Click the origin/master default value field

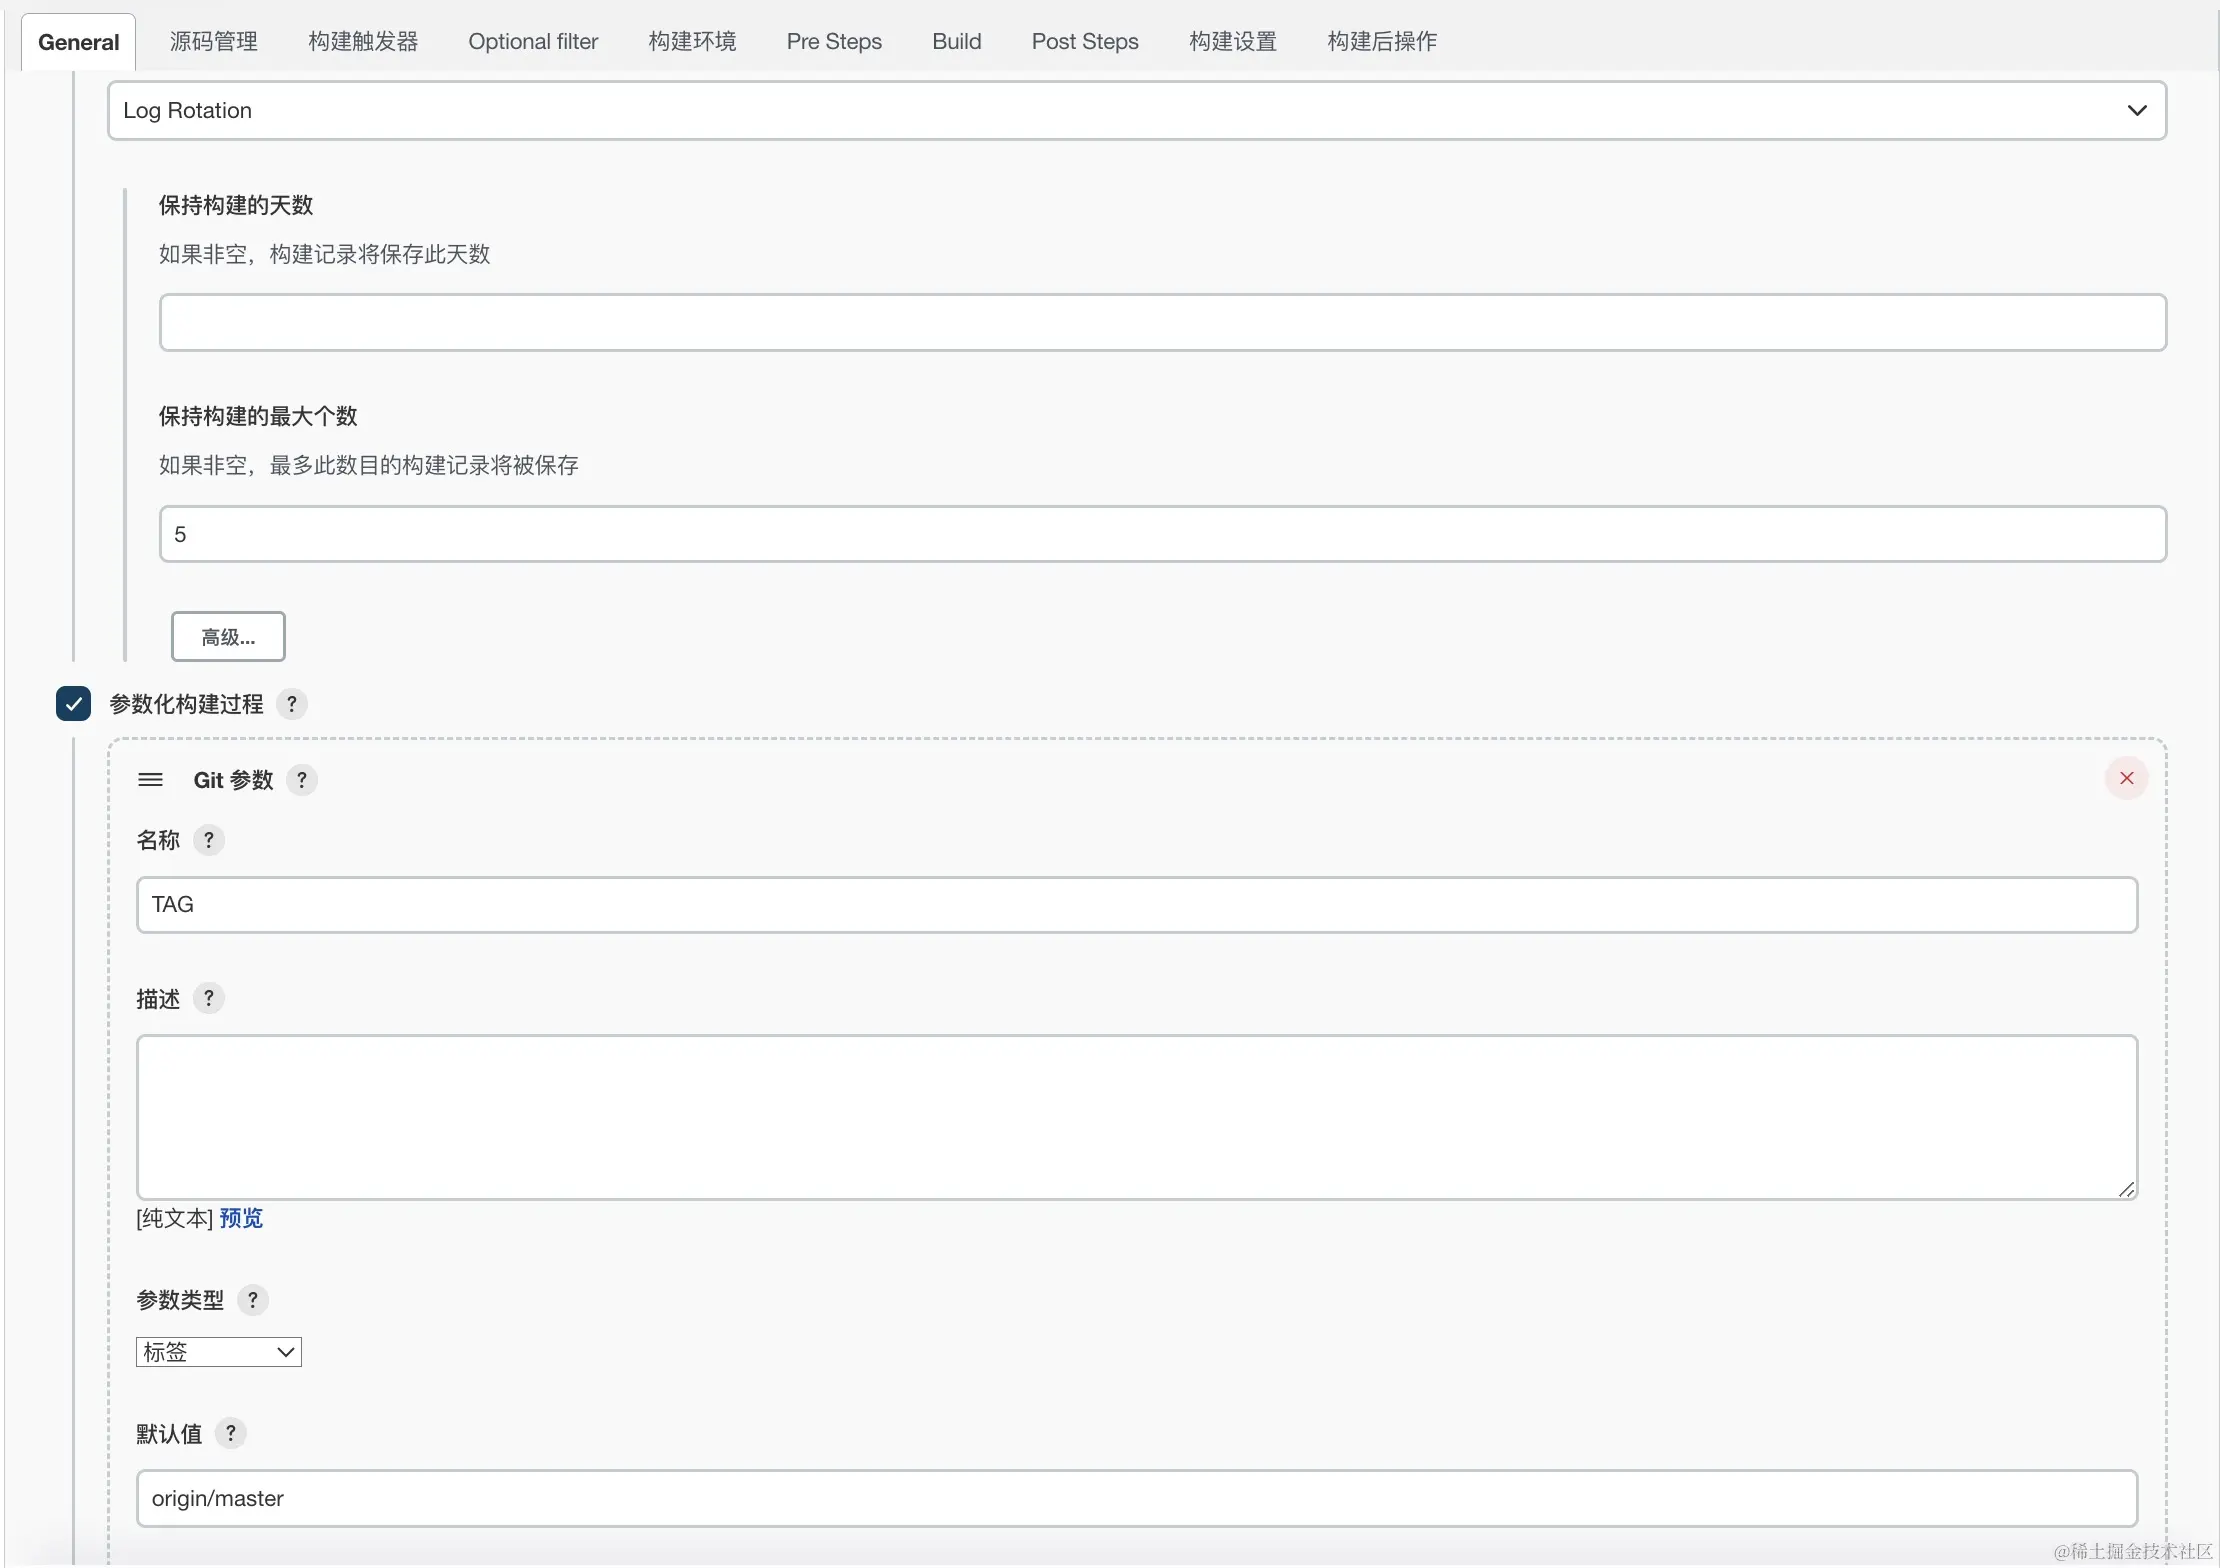[1136, 1498]
